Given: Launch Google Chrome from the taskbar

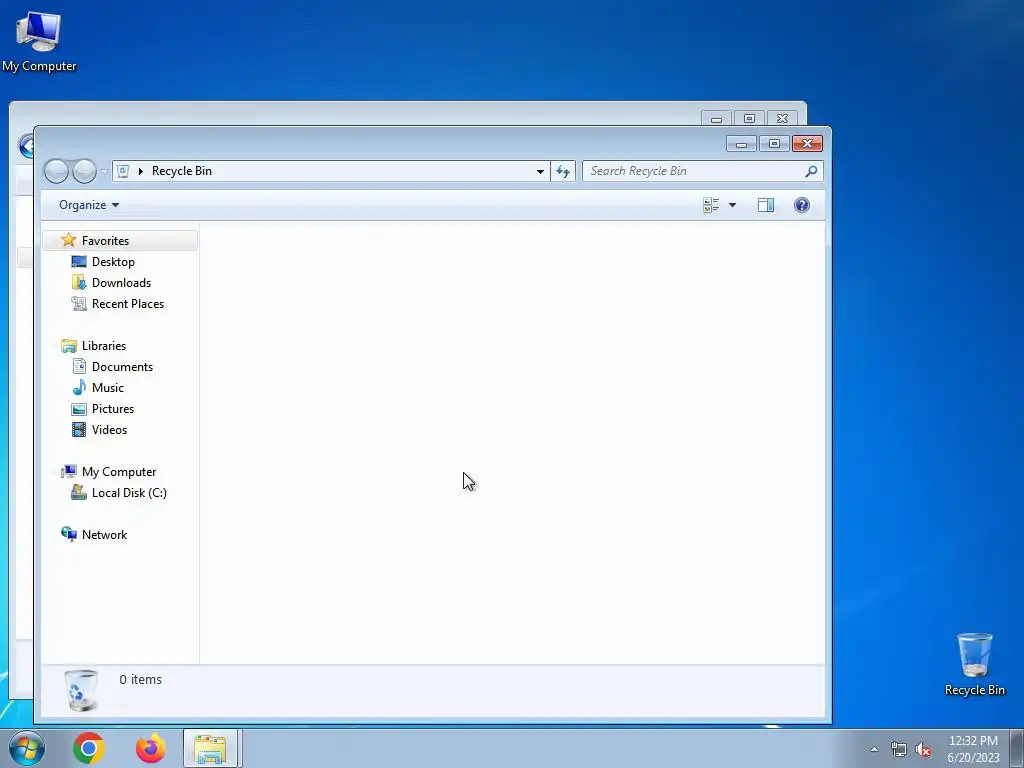Looking at the screenshot, I should 89,748.
